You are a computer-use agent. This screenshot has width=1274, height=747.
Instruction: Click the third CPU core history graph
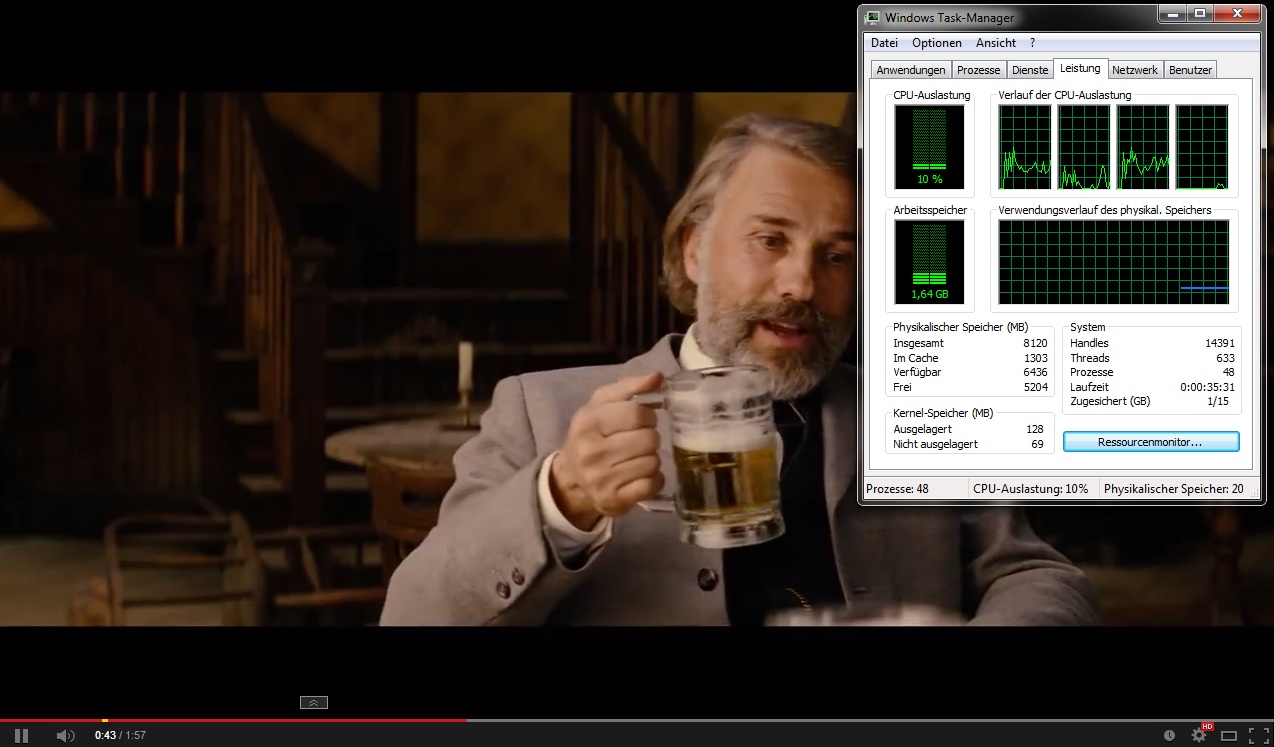[1143, 147]
